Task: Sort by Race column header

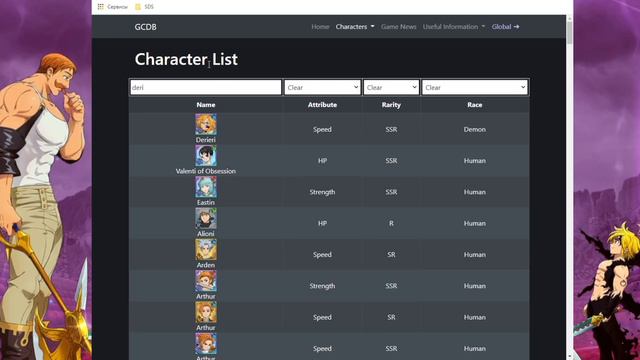Action: (x=475, y=105)
